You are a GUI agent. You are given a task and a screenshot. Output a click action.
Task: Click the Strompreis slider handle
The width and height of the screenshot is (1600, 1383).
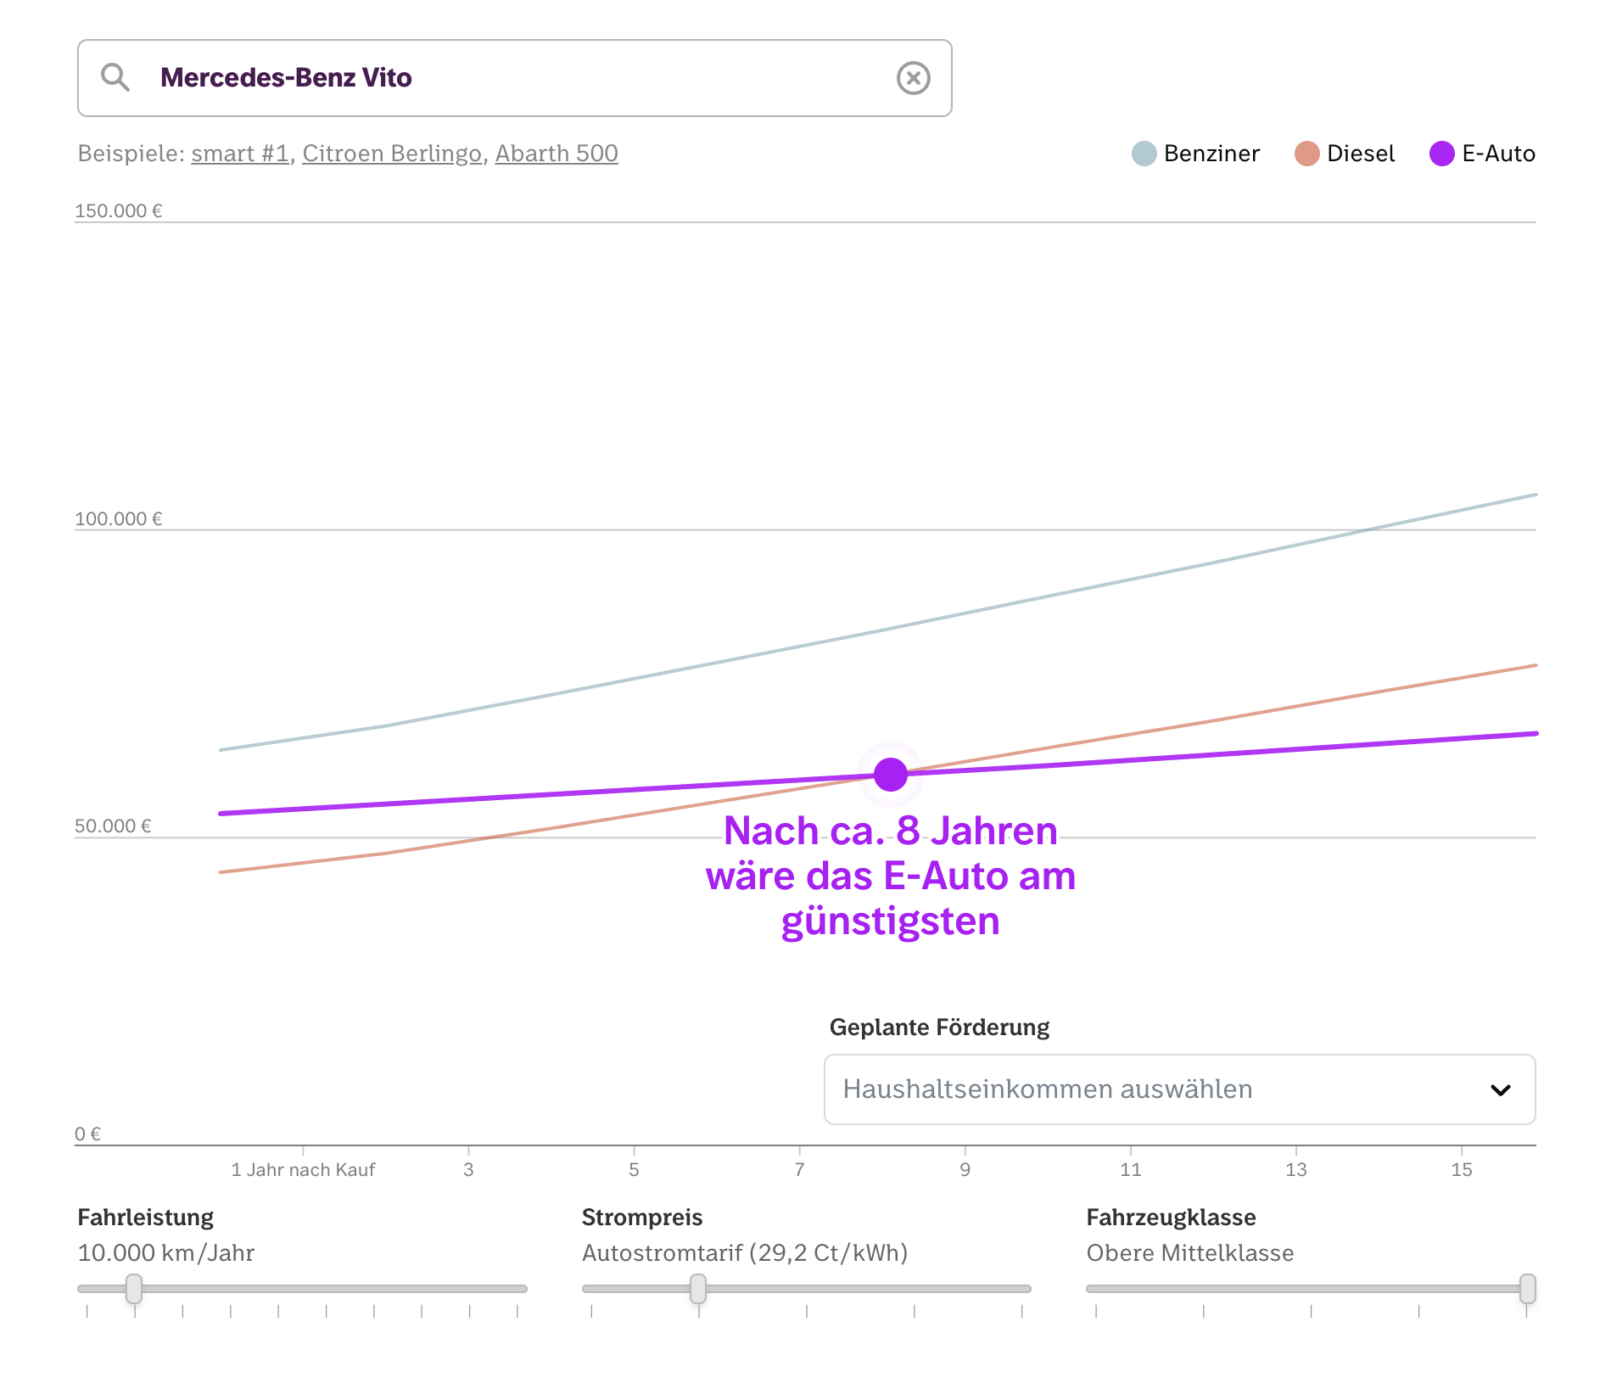point(698,1289)
